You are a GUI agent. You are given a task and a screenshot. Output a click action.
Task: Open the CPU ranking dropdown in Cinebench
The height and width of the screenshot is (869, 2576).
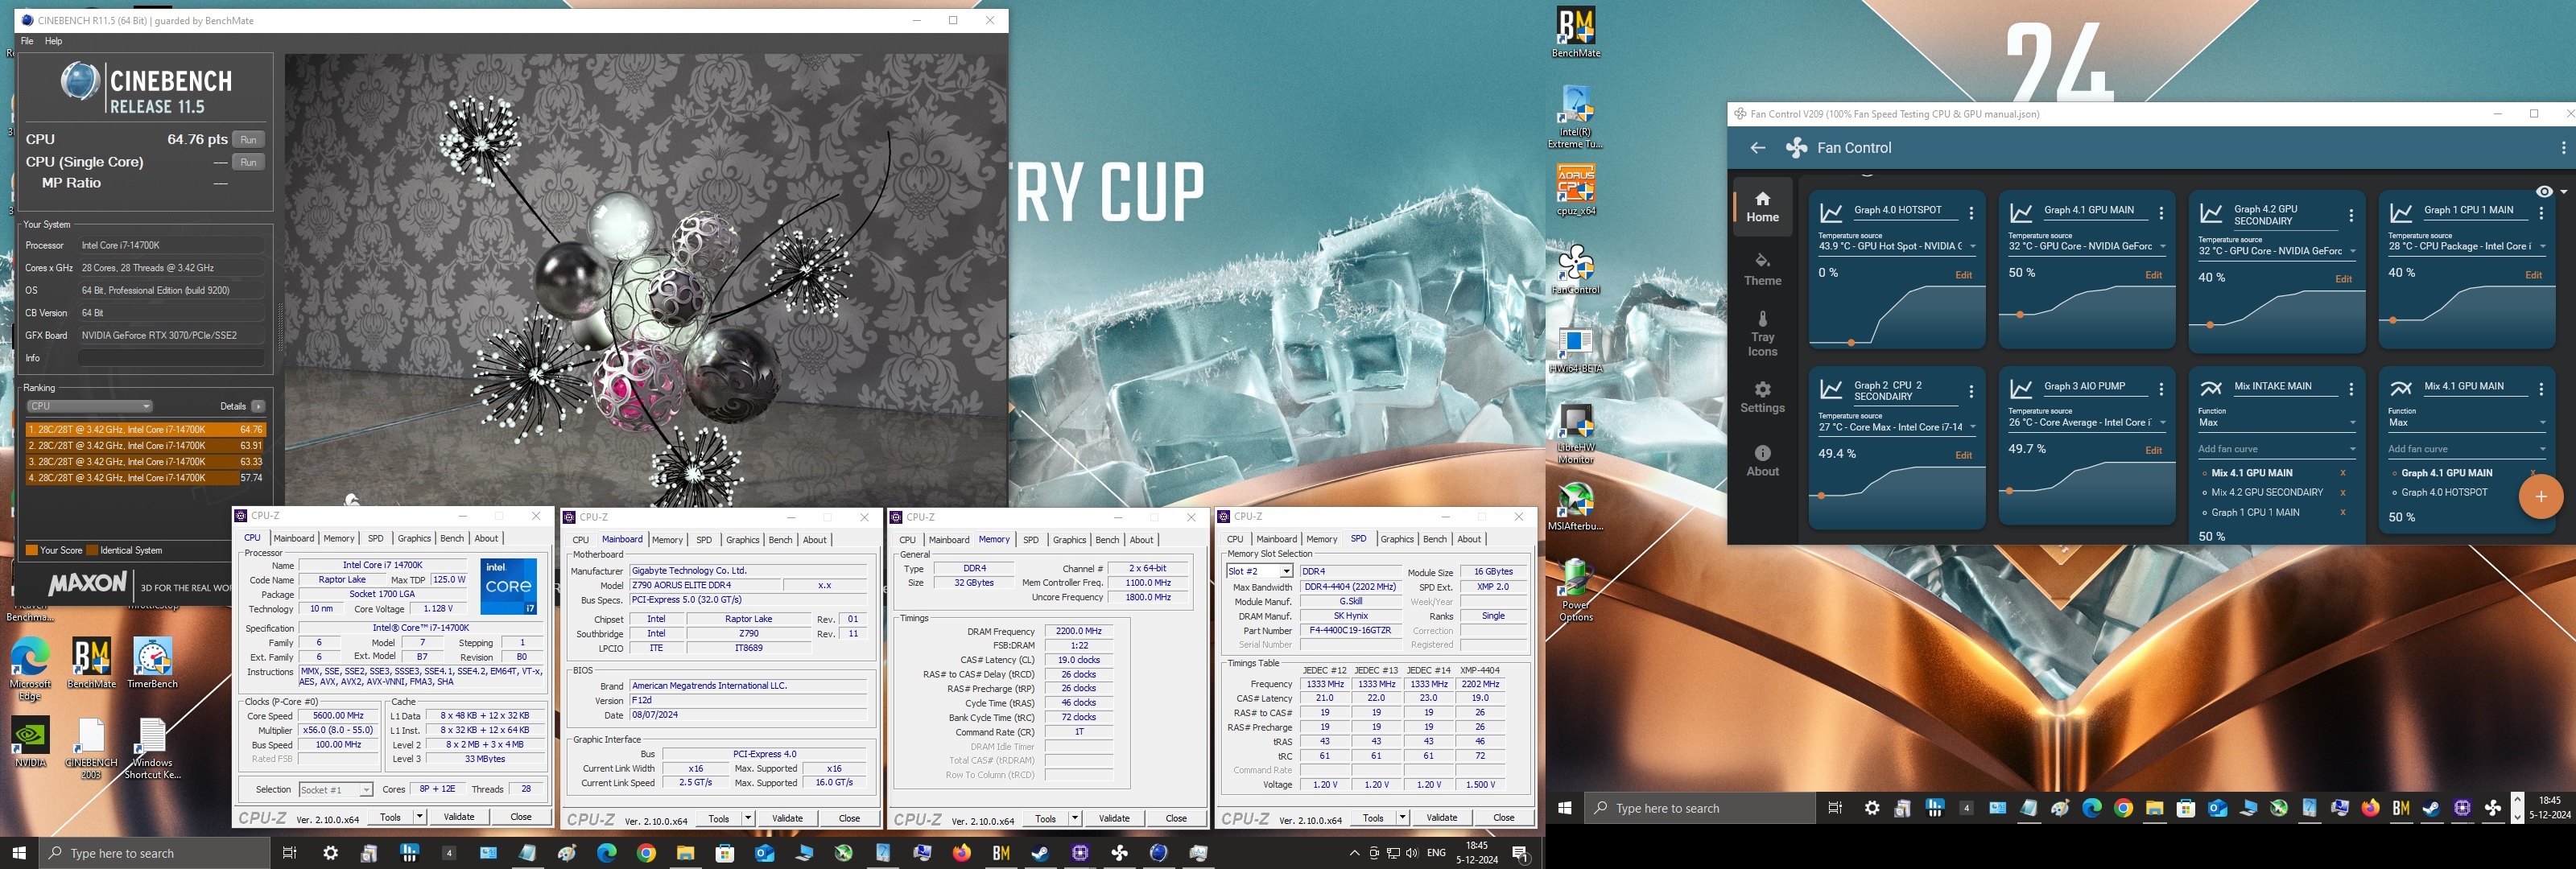pyautogui.click(x=89, y=406)
